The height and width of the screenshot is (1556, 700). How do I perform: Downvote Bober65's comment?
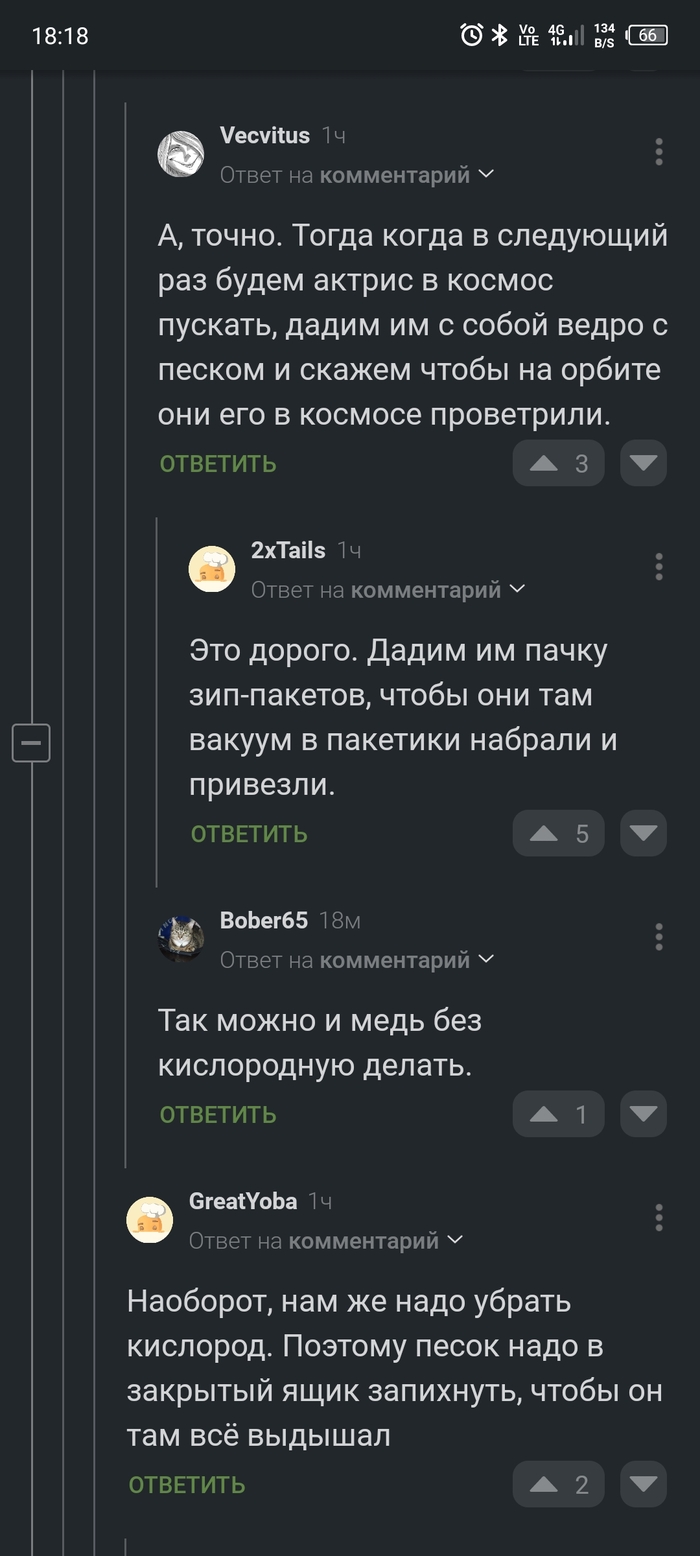pyautogui.click(x=643, y=1114)
